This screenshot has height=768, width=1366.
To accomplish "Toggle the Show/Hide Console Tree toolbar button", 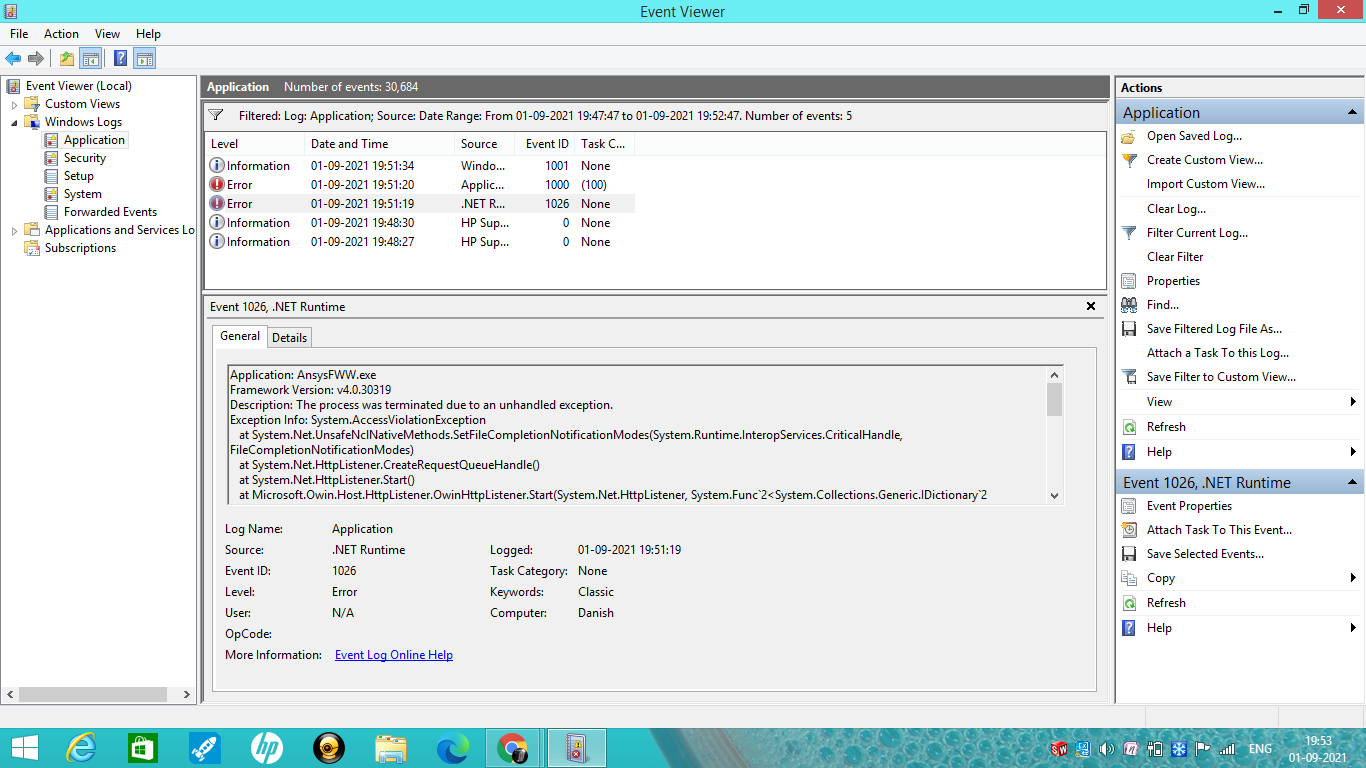I will [91, 58].
